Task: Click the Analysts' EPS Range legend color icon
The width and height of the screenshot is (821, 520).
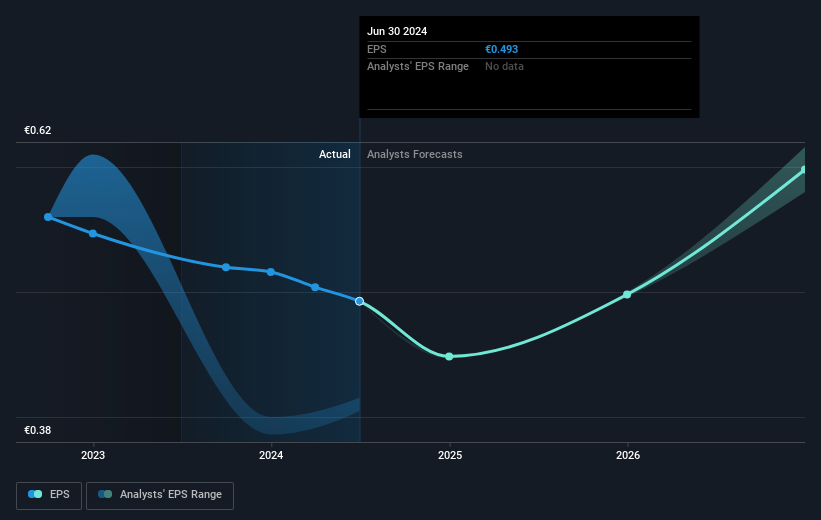Action: (105, 494)
